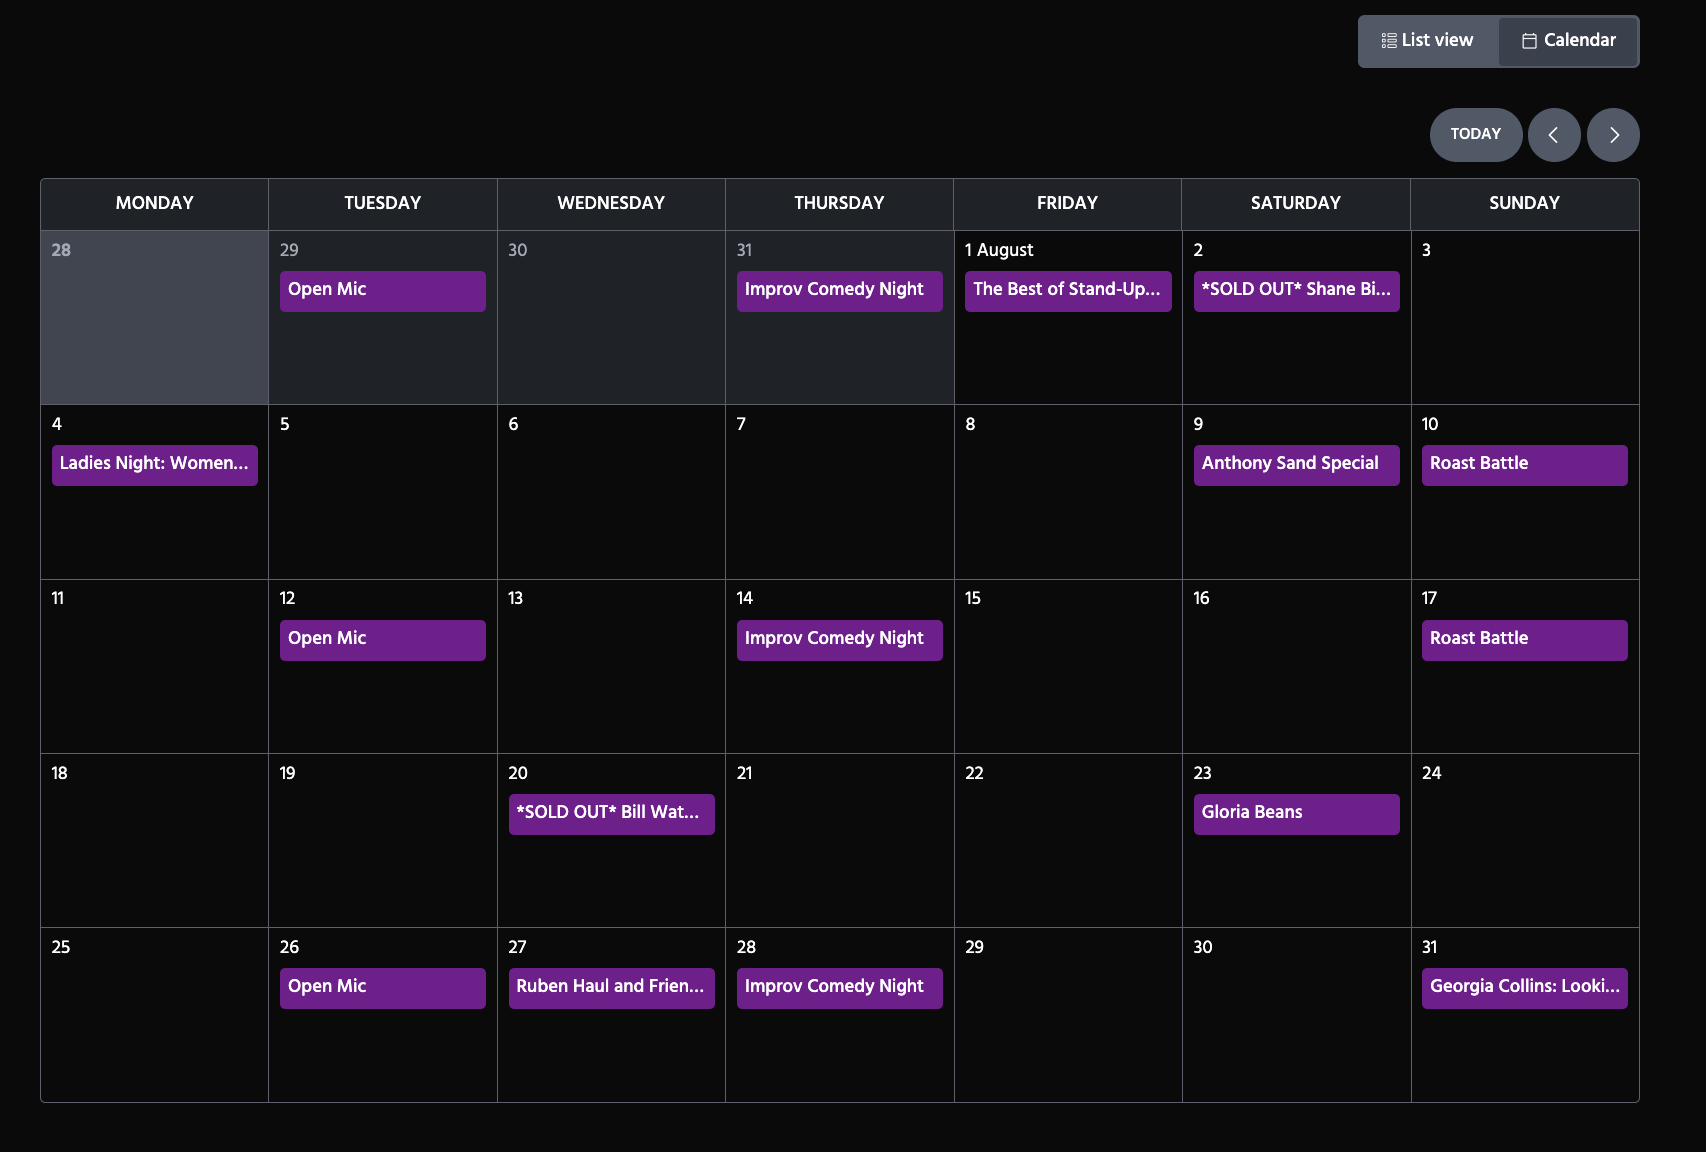
Task: Select the Calendar view tab
Action: [x=1568, y=41]
